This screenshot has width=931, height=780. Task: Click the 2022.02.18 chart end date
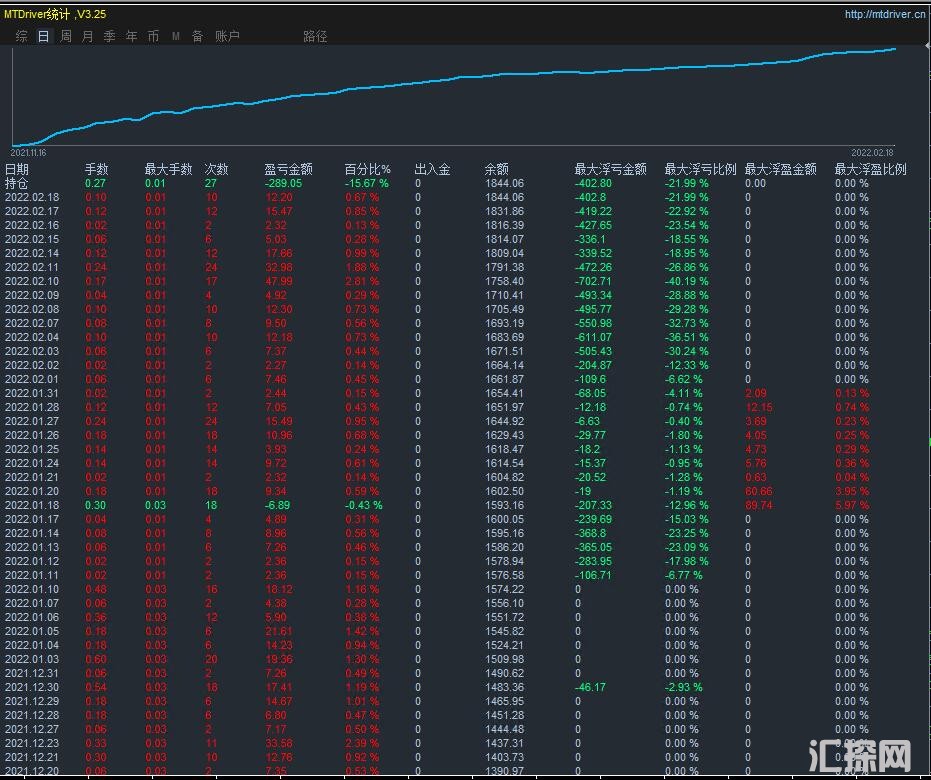click(x=872, y=153)
